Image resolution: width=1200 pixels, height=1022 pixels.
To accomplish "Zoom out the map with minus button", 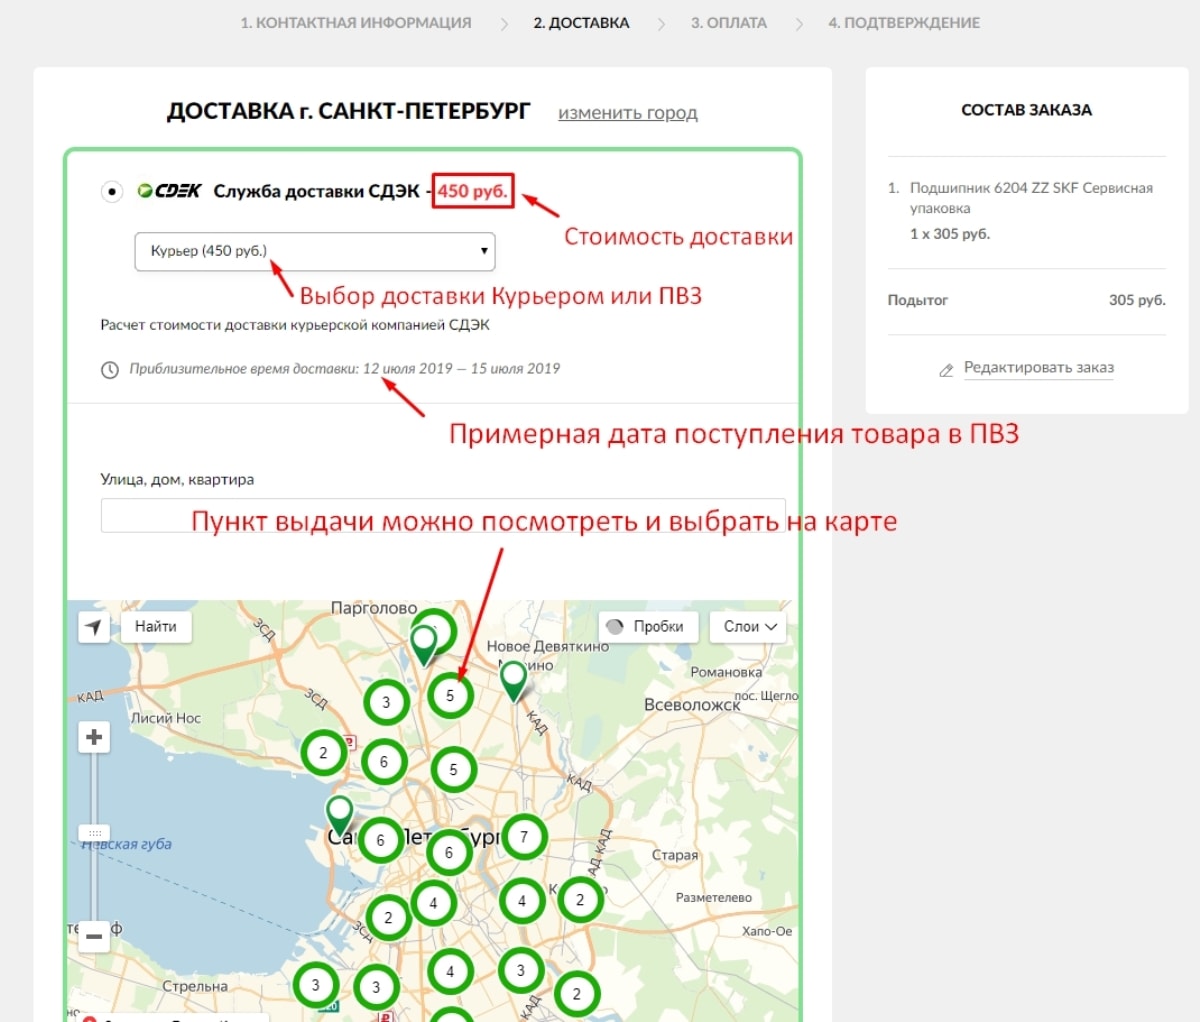I will pyautogui.click(x=94, y=936).
